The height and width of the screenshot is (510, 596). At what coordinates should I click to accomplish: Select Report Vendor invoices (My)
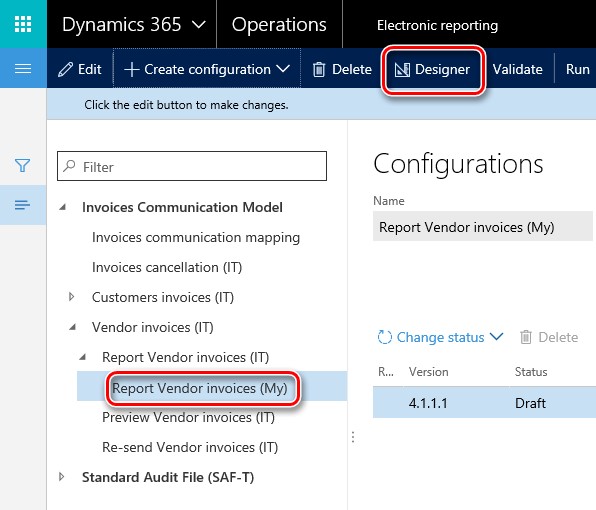200,388
